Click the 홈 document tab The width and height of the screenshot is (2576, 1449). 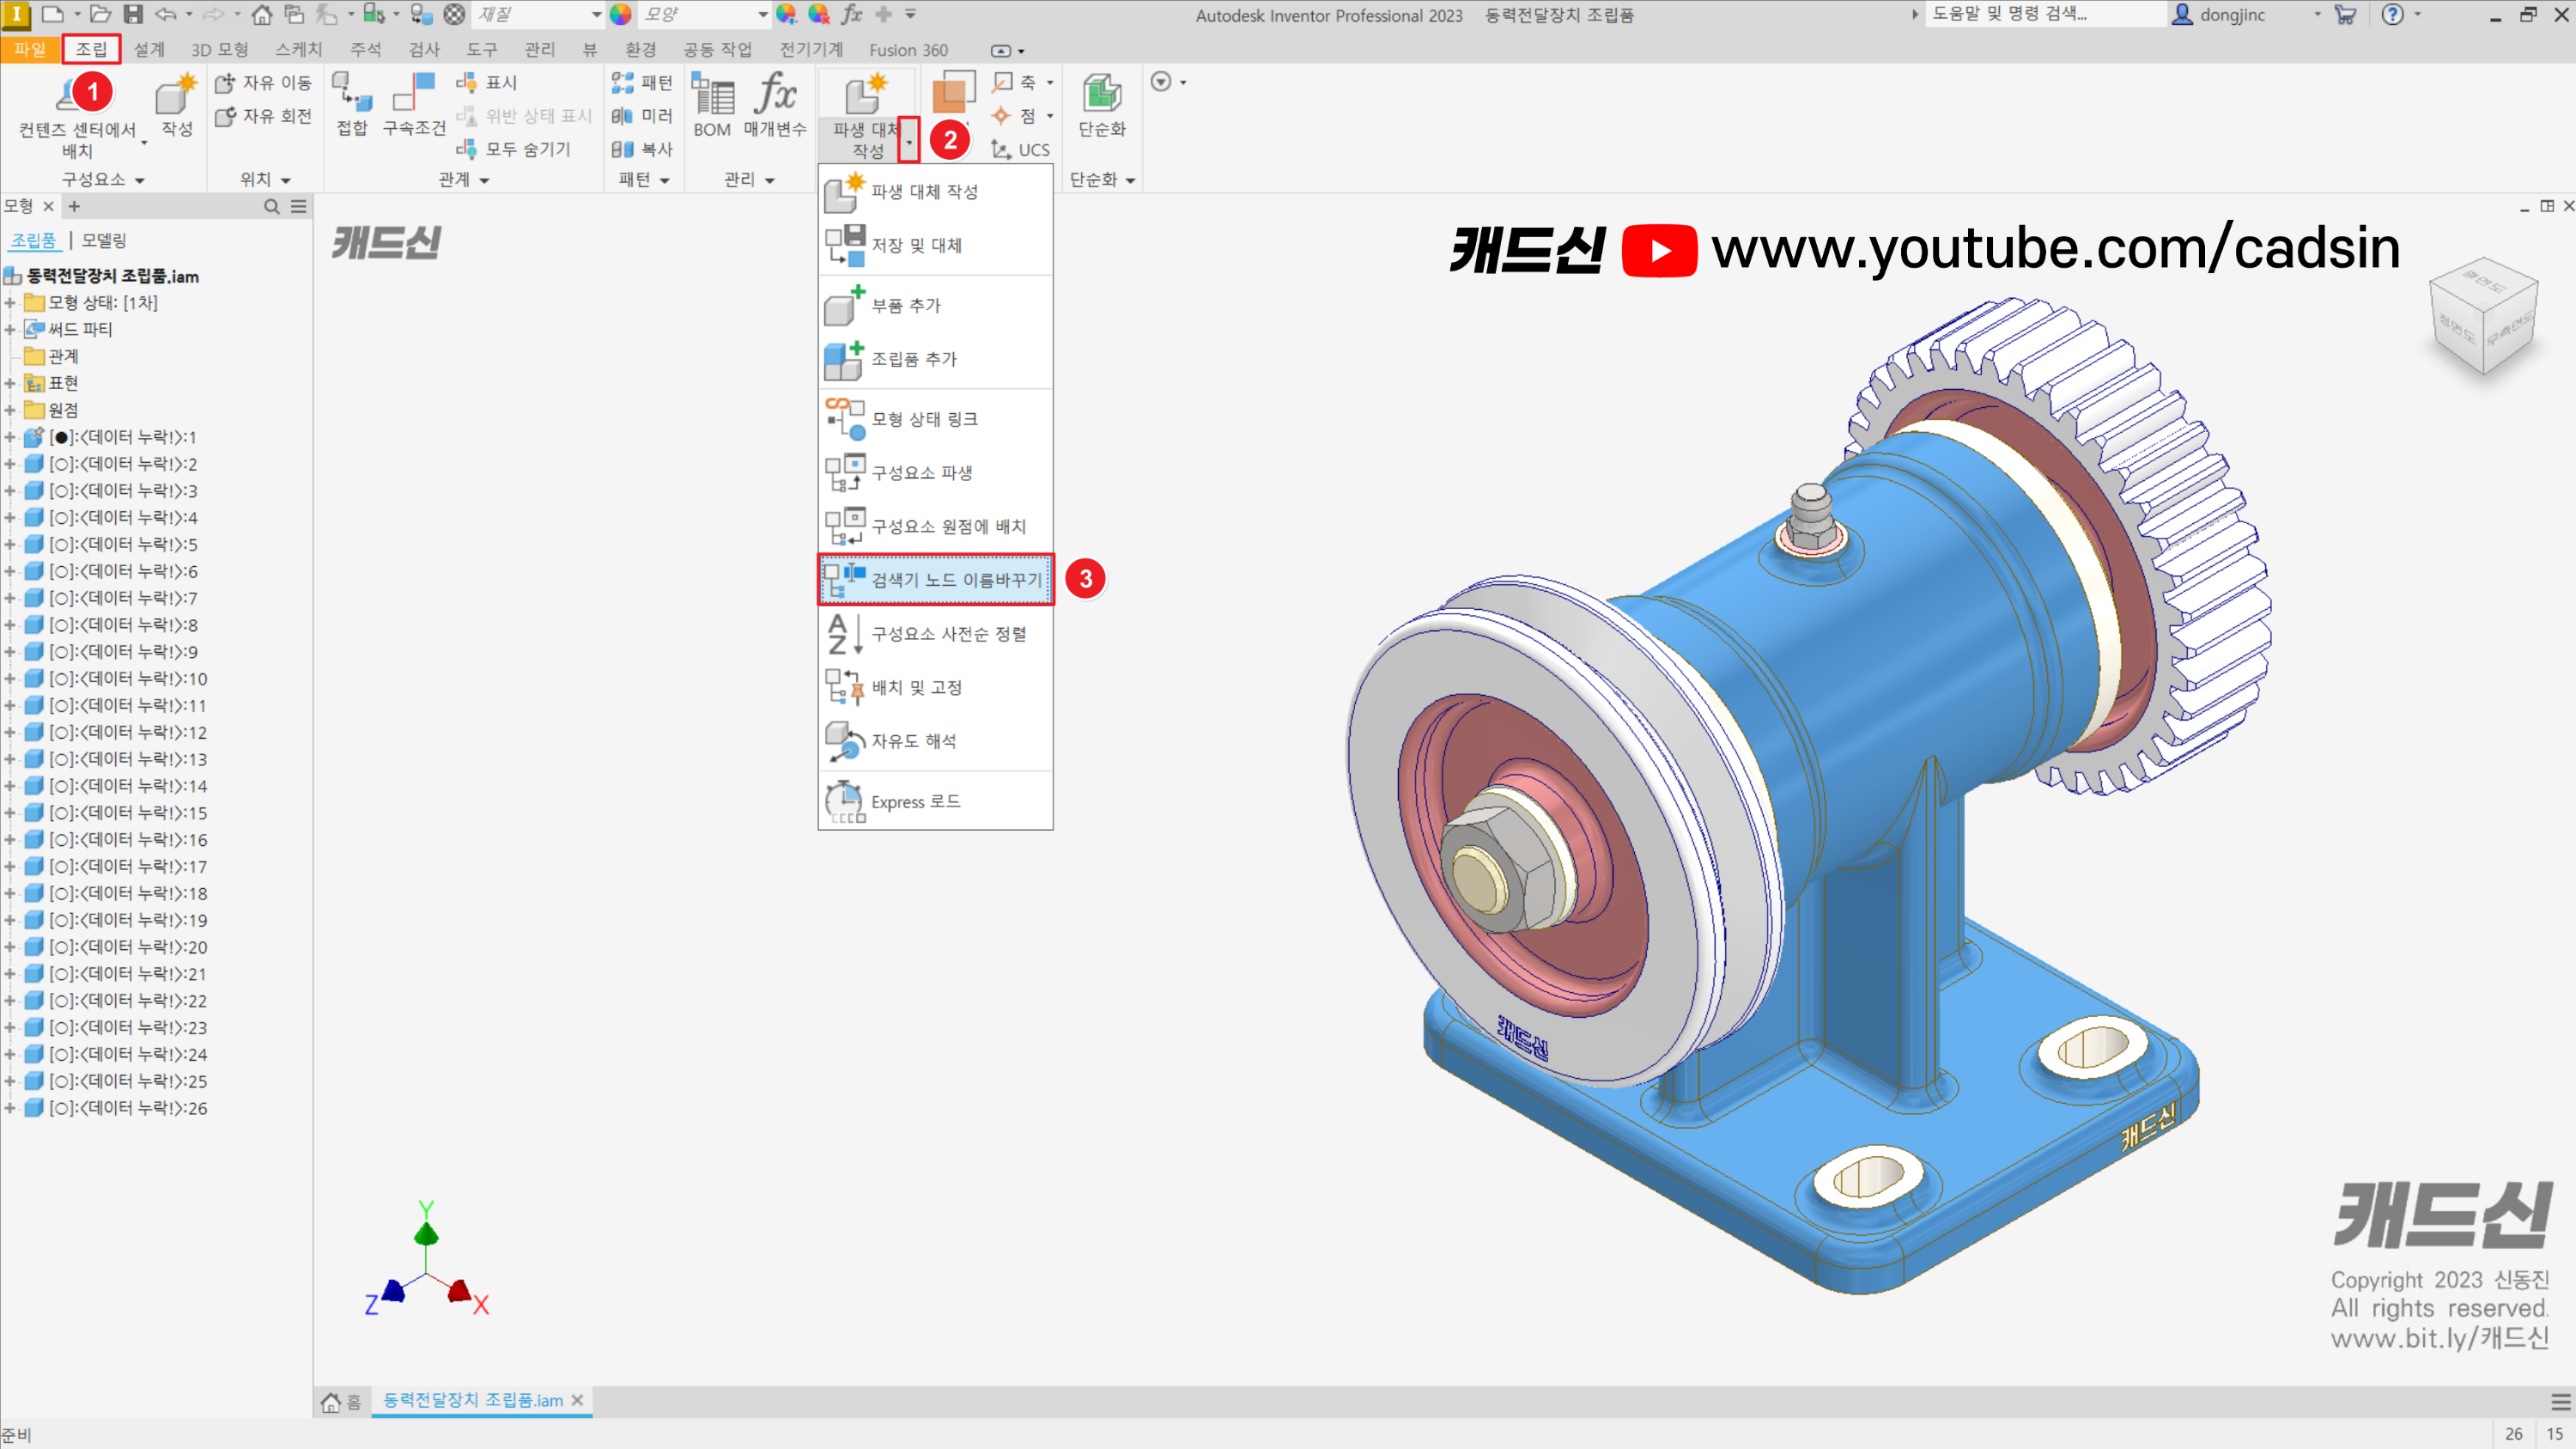coord(341,1402)
